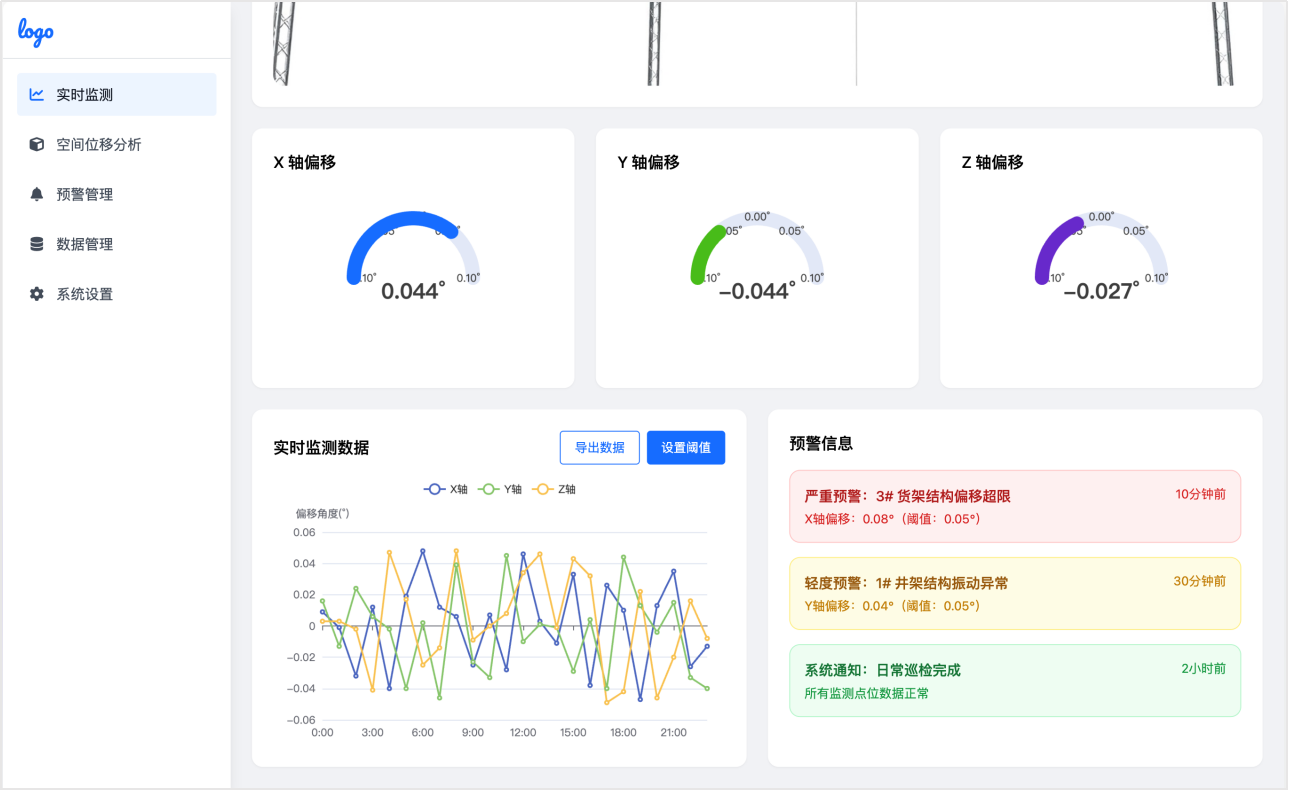The height and width of the screenshot is (791, 1289).
Task: Click 所有监测点位数据正常 text
Action: tap(866, 693)
